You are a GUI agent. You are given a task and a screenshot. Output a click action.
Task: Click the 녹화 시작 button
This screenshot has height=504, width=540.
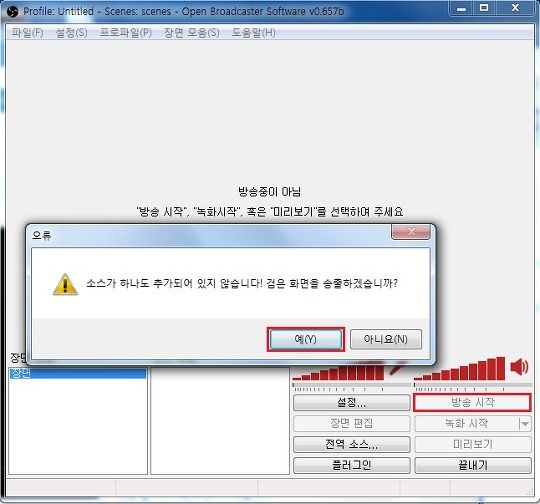[466, 423]
